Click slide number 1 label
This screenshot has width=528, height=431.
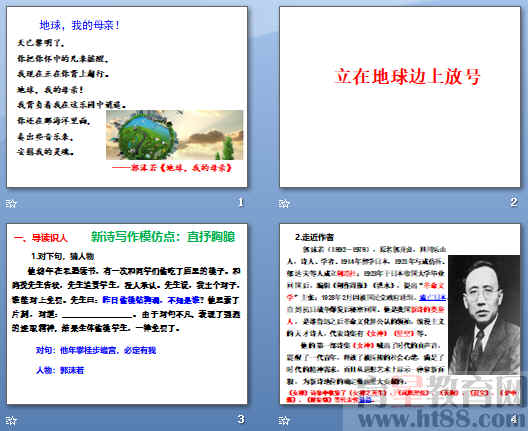[x=241, y=202]
